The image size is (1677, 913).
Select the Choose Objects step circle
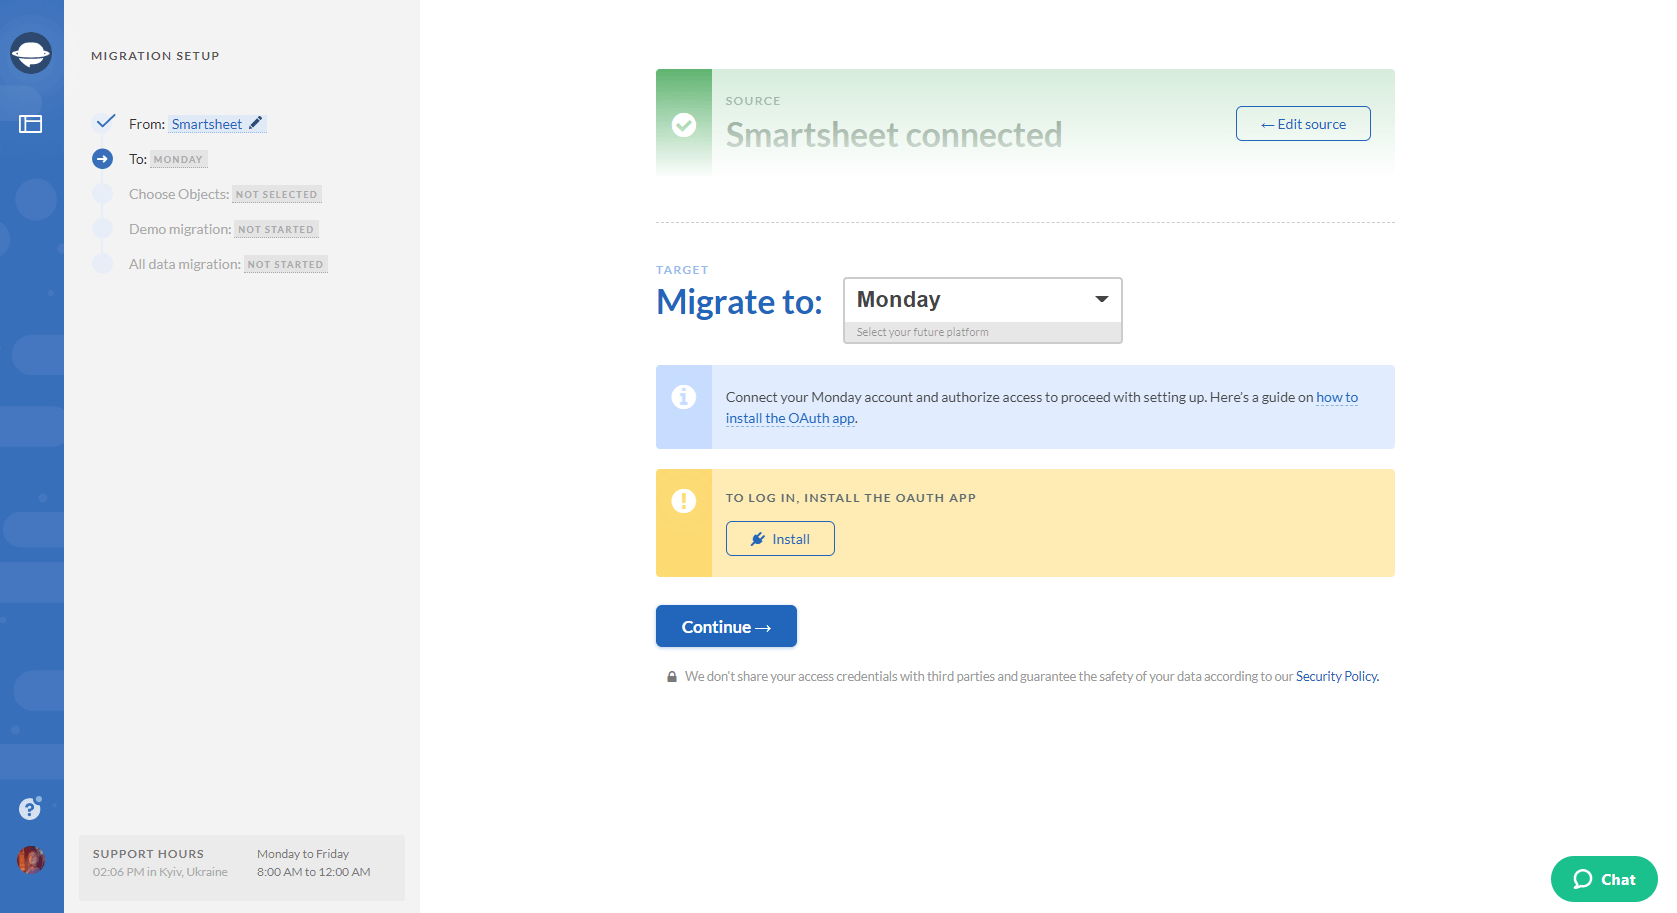tap(103, 194)
